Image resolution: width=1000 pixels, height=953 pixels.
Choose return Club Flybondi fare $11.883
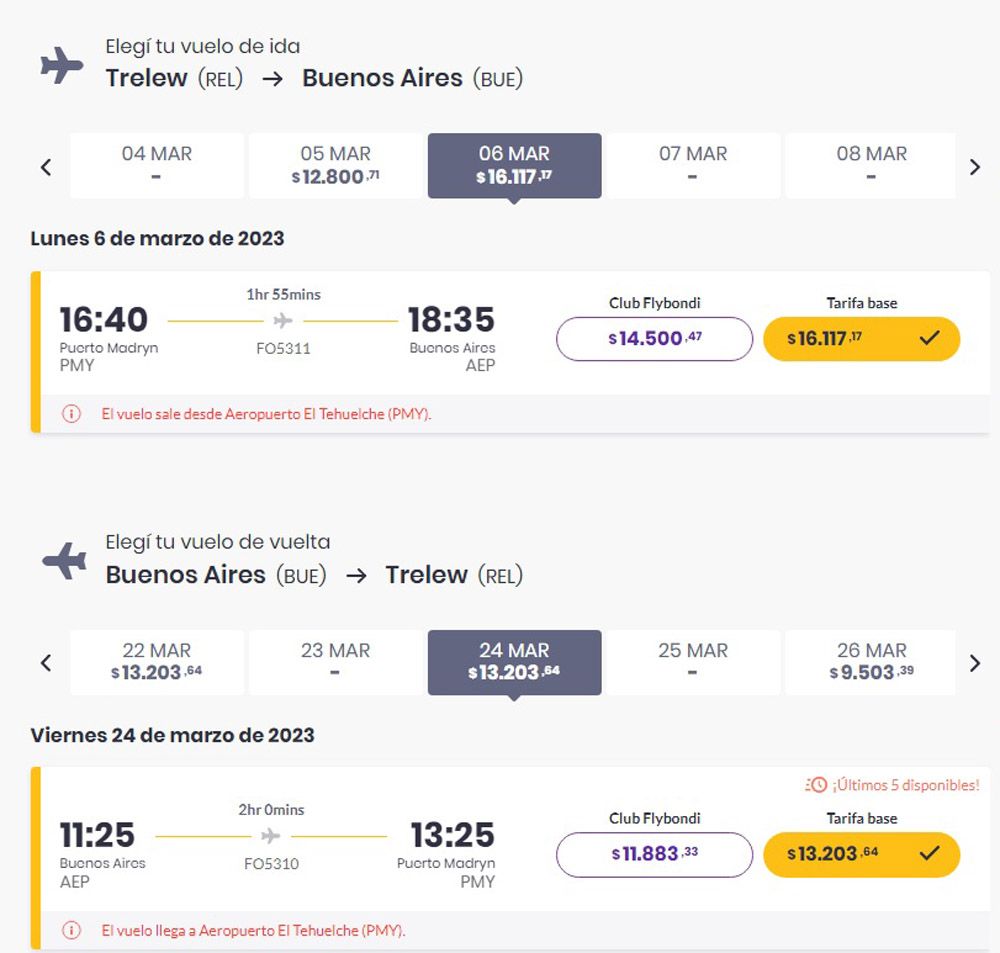654,854
